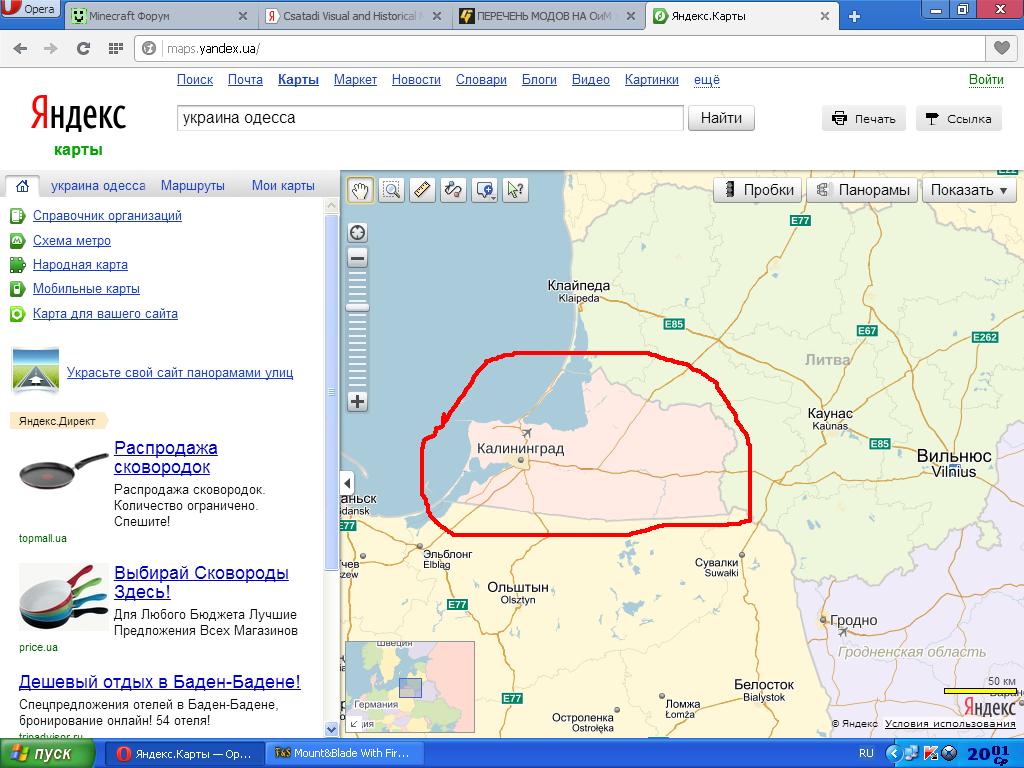Open the Маркет link
Viewport: 1024px width, 768px height.
pos(355,80)
